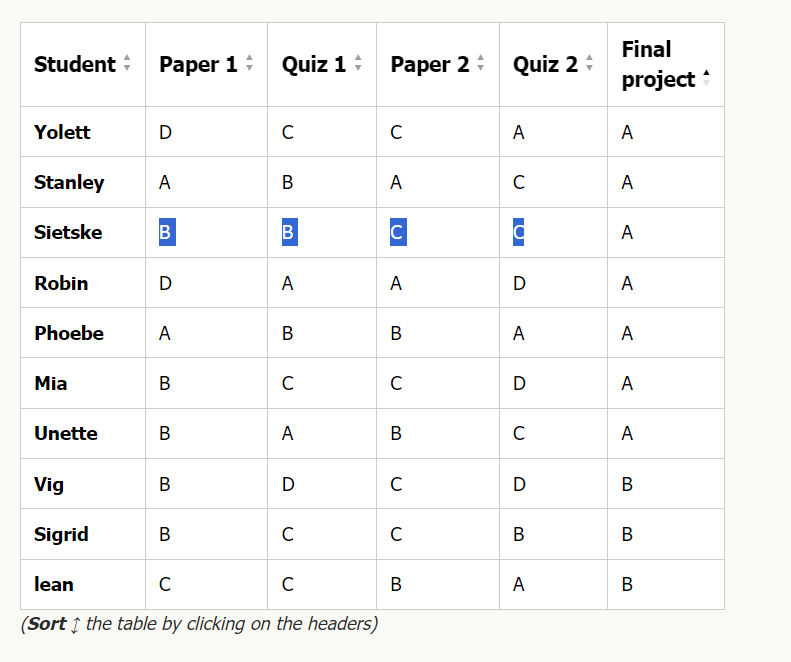This screenshot has height=662, width=791.
Task: Click Robin's name cell
Action: coord(61,283)
